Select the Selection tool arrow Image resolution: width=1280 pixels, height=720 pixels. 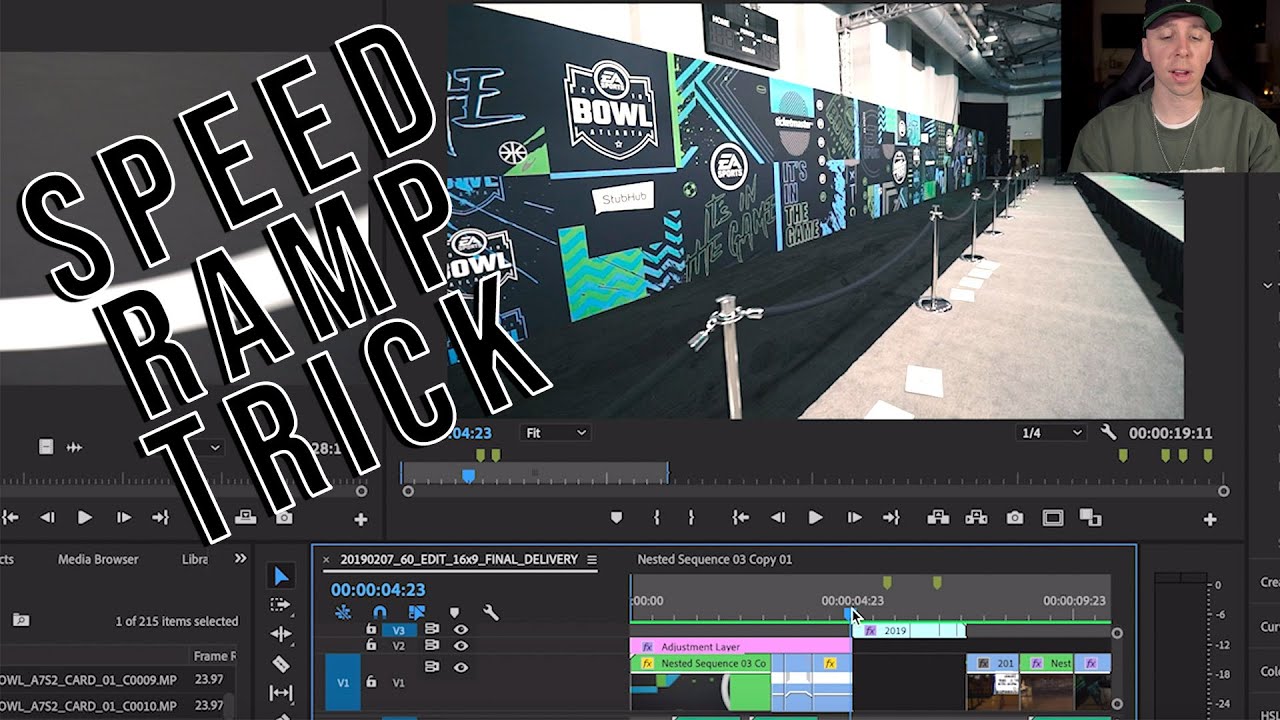pyautogui.click(x=281, y=576)
